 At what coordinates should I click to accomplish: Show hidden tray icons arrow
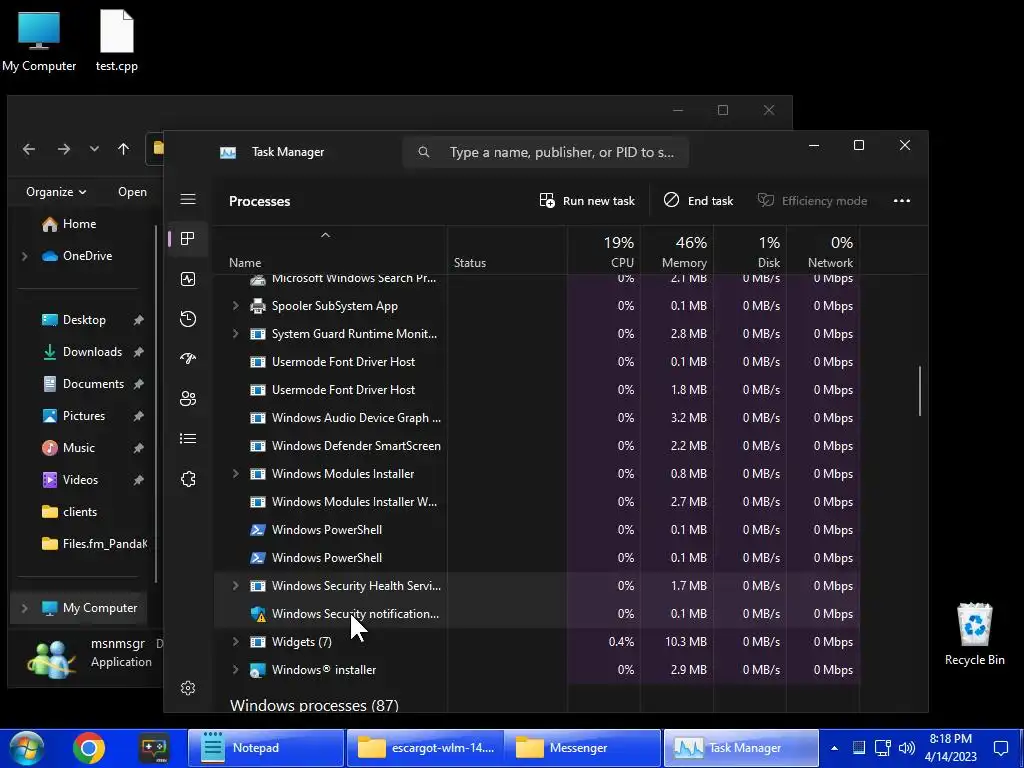[x=835, y=748]
